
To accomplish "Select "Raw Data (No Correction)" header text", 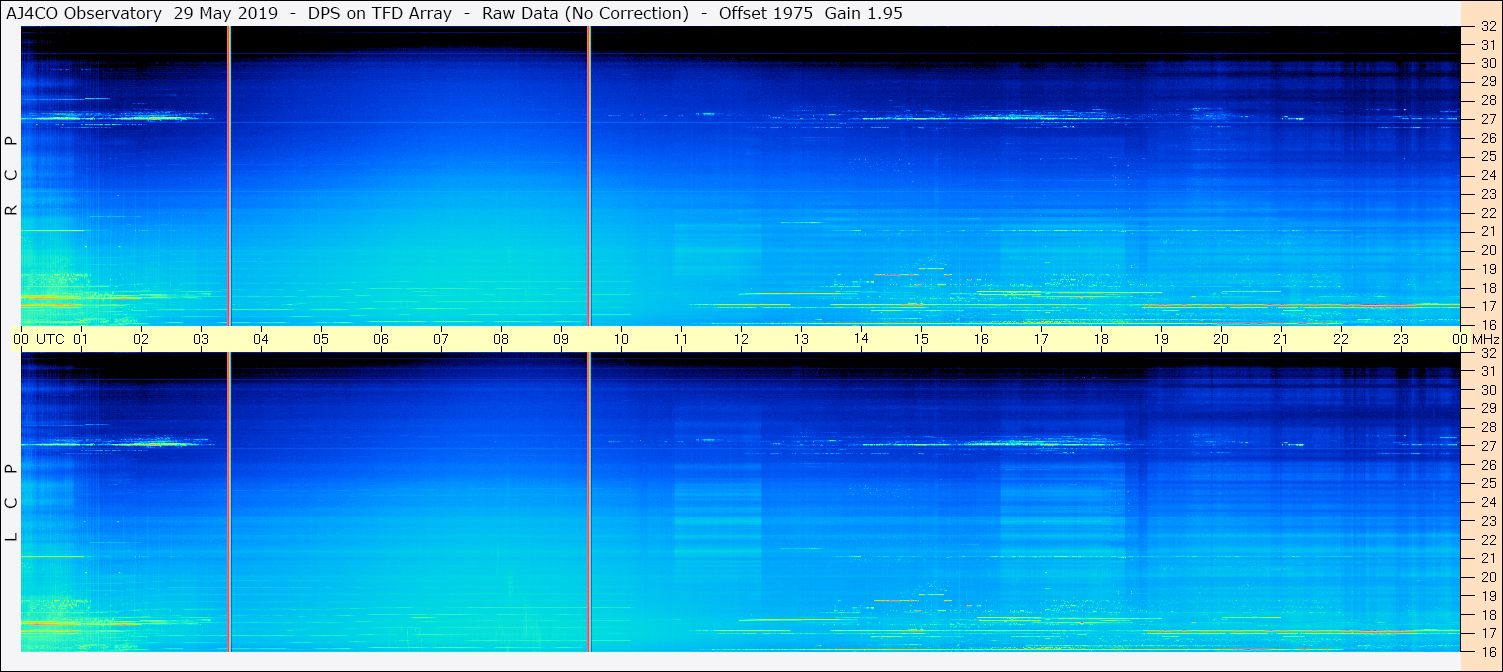I will point(585,13).
